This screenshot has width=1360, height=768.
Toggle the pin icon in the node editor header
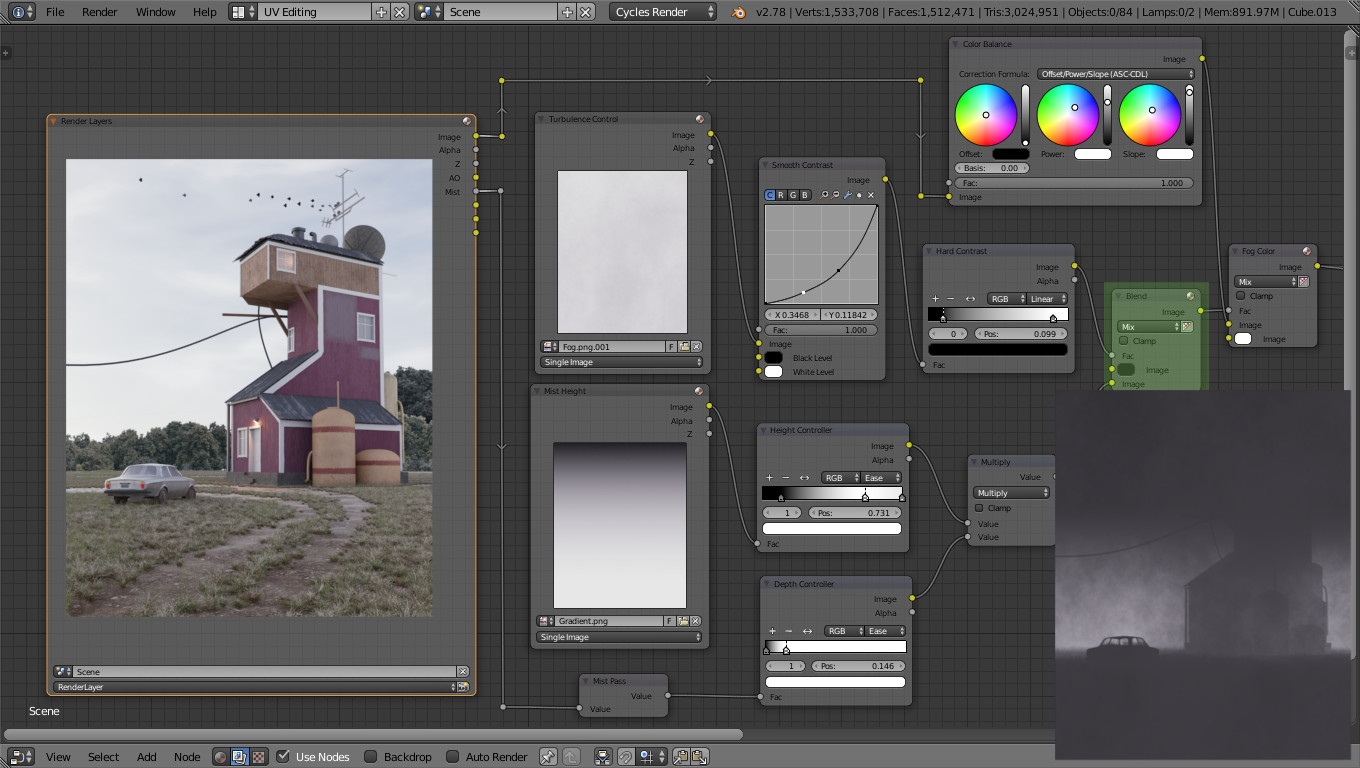pos(547,757)
